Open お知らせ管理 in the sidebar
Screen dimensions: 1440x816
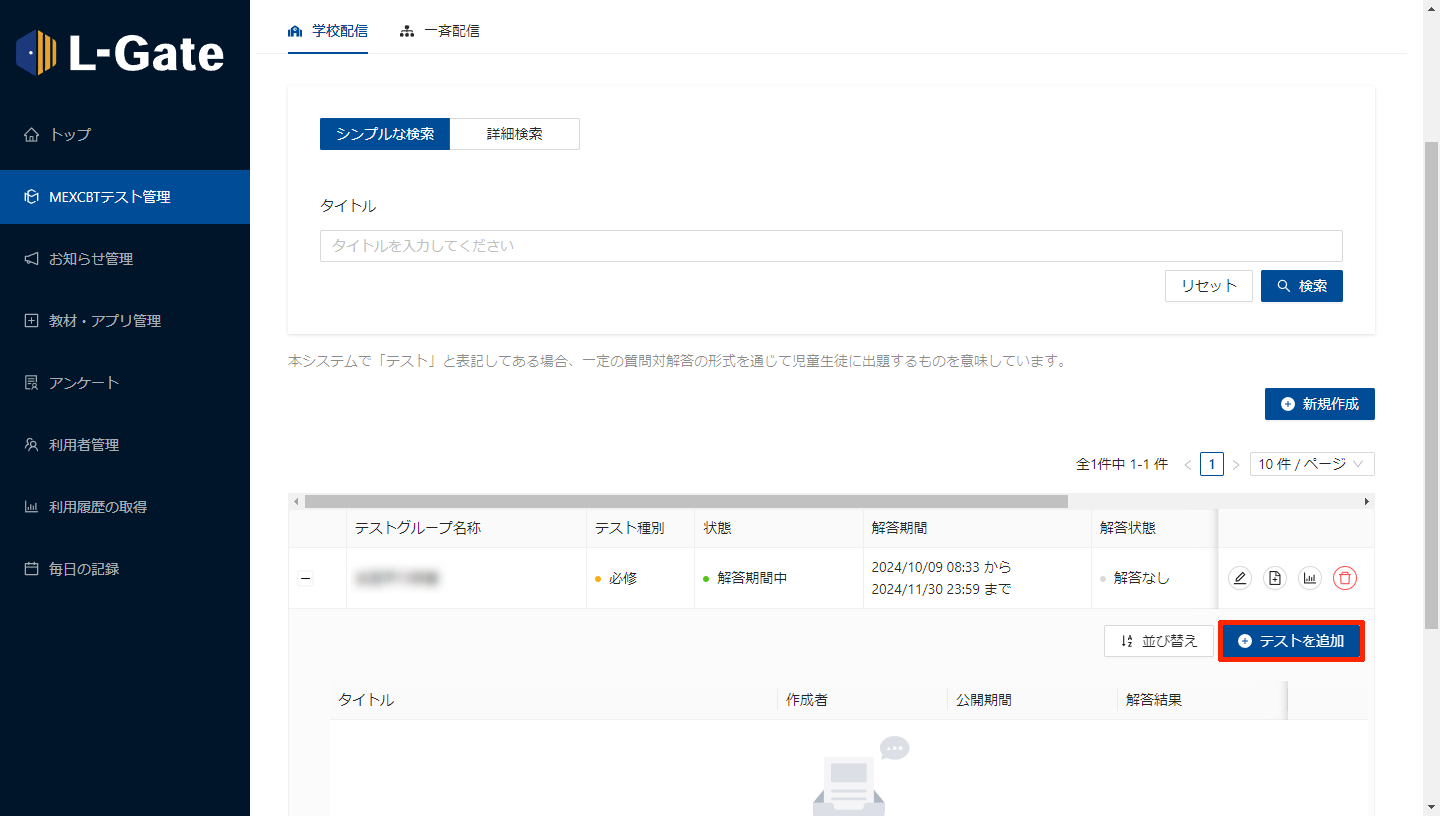point(90,259)
